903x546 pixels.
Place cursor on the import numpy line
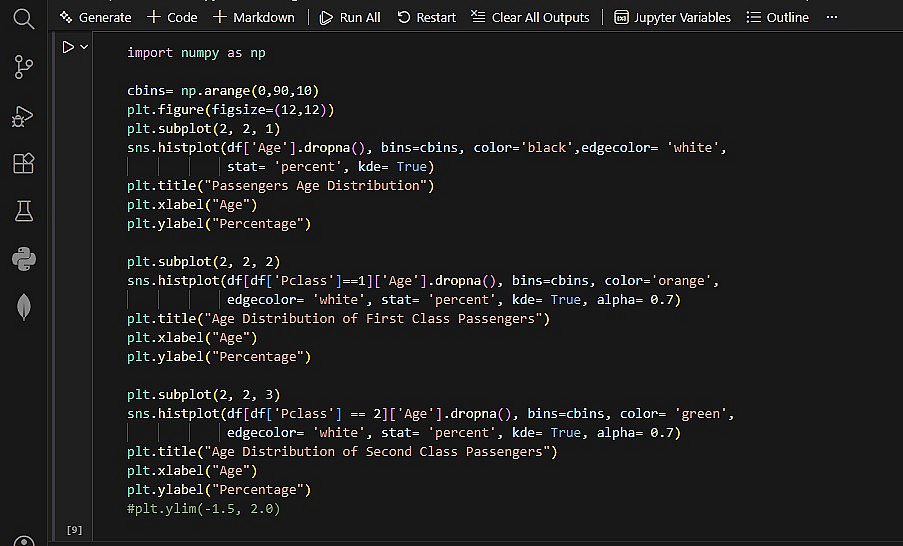coord(196,53)
